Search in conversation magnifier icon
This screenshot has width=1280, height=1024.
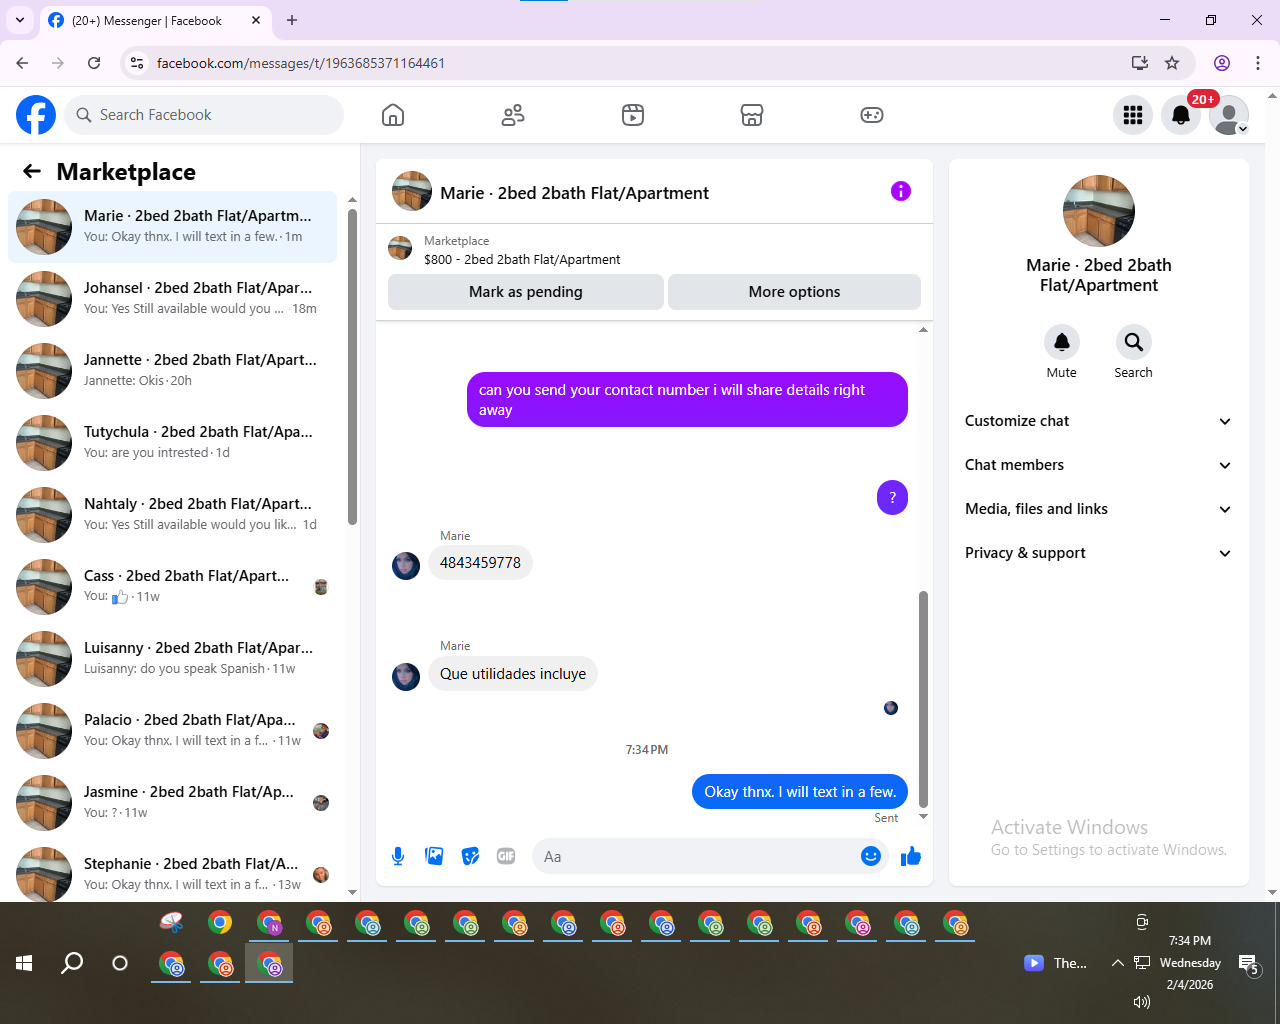pyautogui.click(x=1133, y=342)
